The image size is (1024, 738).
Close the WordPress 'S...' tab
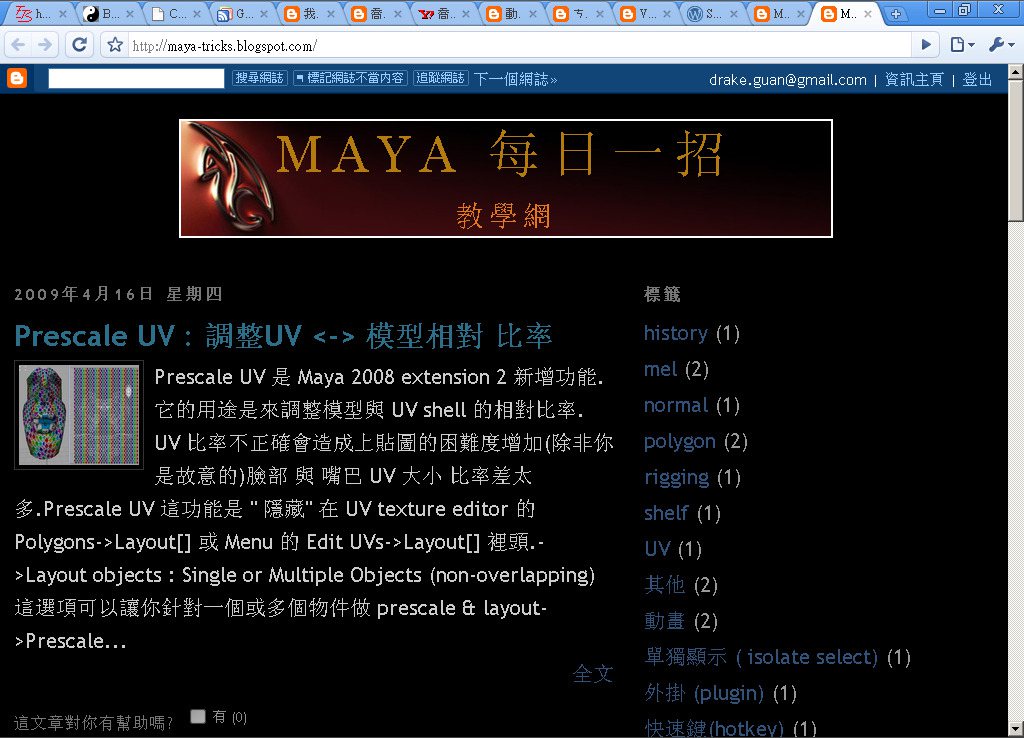pyautogui.click(x=734, y=14)
